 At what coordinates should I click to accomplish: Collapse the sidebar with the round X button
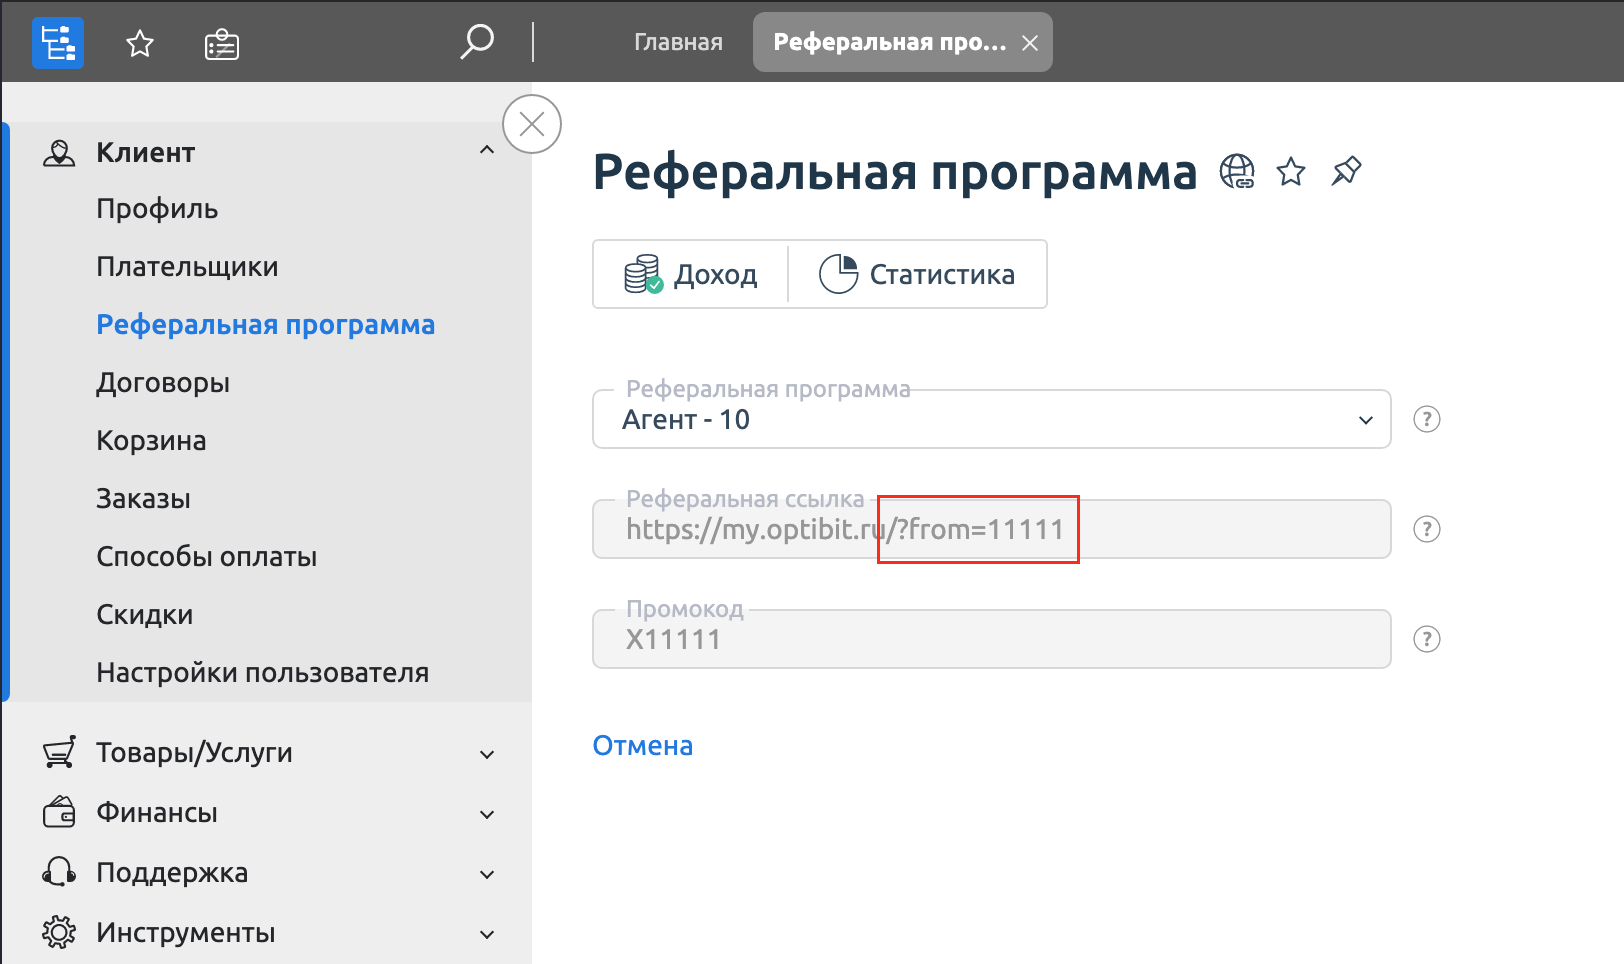(x=532, y=124)
